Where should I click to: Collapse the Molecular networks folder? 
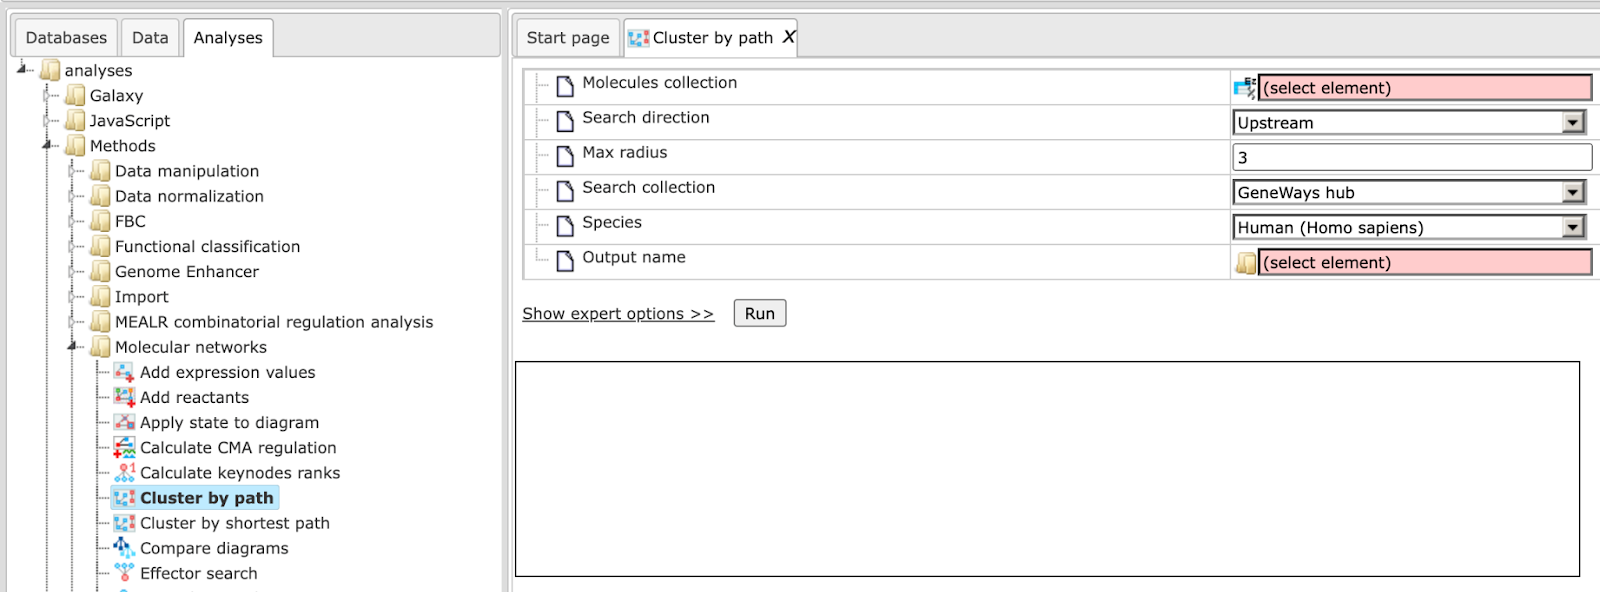pyautogui.click(x=72, y=347)
